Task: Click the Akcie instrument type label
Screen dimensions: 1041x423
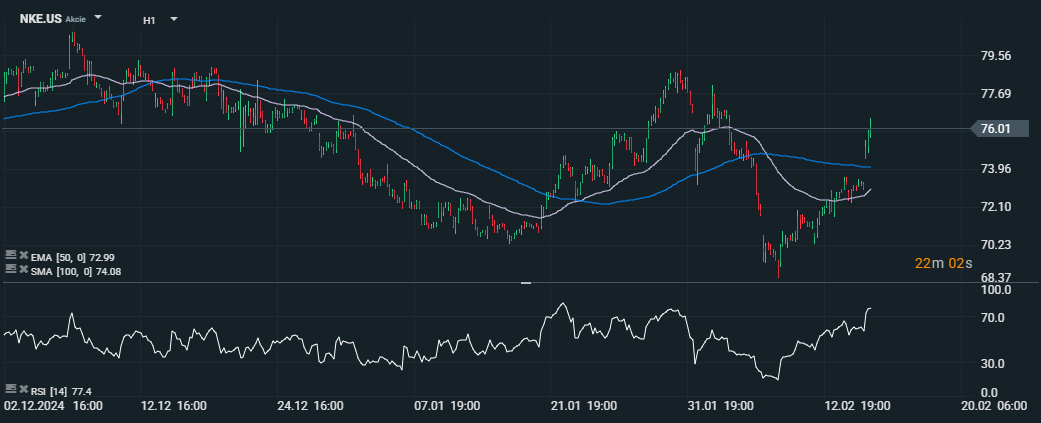Action: 76,20
